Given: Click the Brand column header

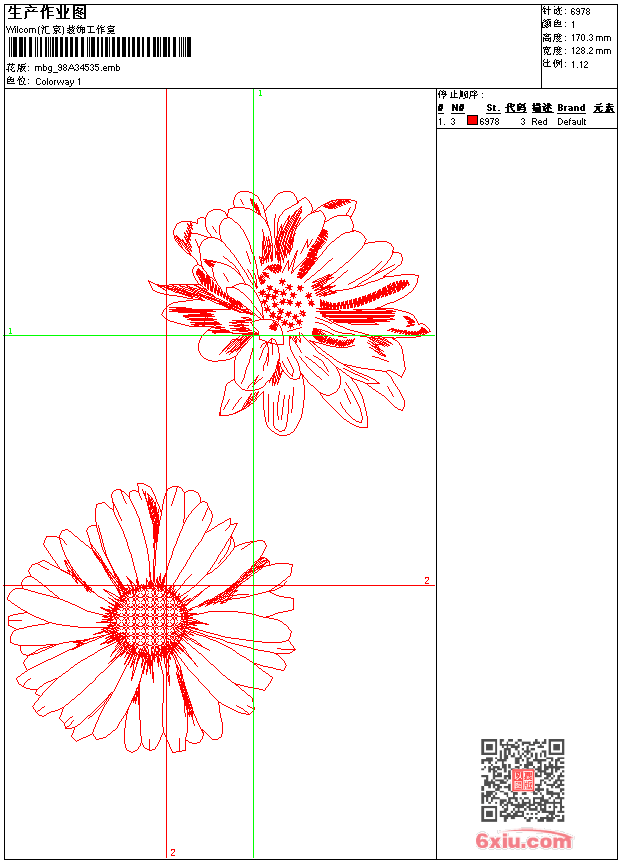Looking at the screenshot, I should (x=571, y=108).
